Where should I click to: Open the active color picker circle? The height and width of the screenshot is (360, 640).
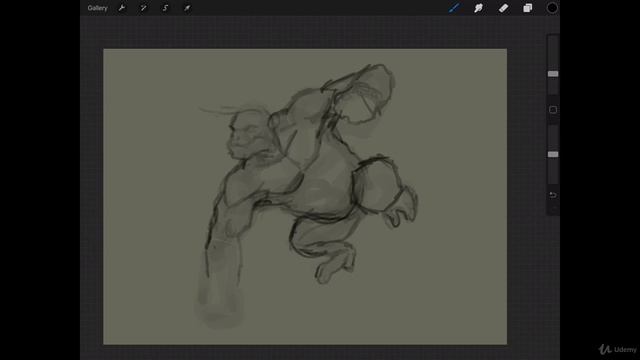tap(552, 8)
